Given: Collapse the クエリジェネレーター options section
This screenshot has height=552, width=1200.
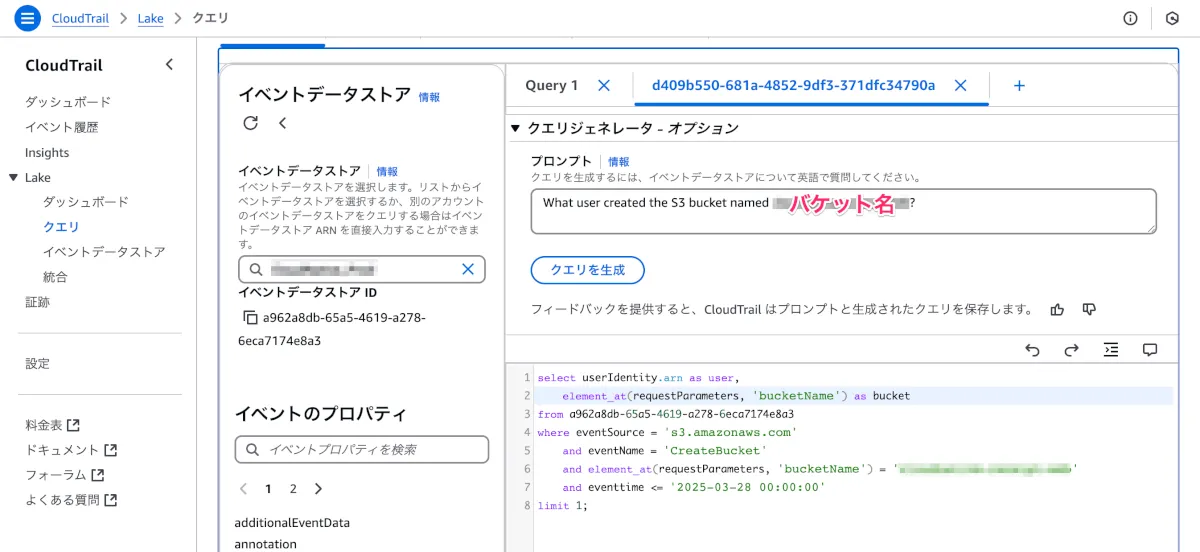Looking at the screenshot, I should click(515, 128).
